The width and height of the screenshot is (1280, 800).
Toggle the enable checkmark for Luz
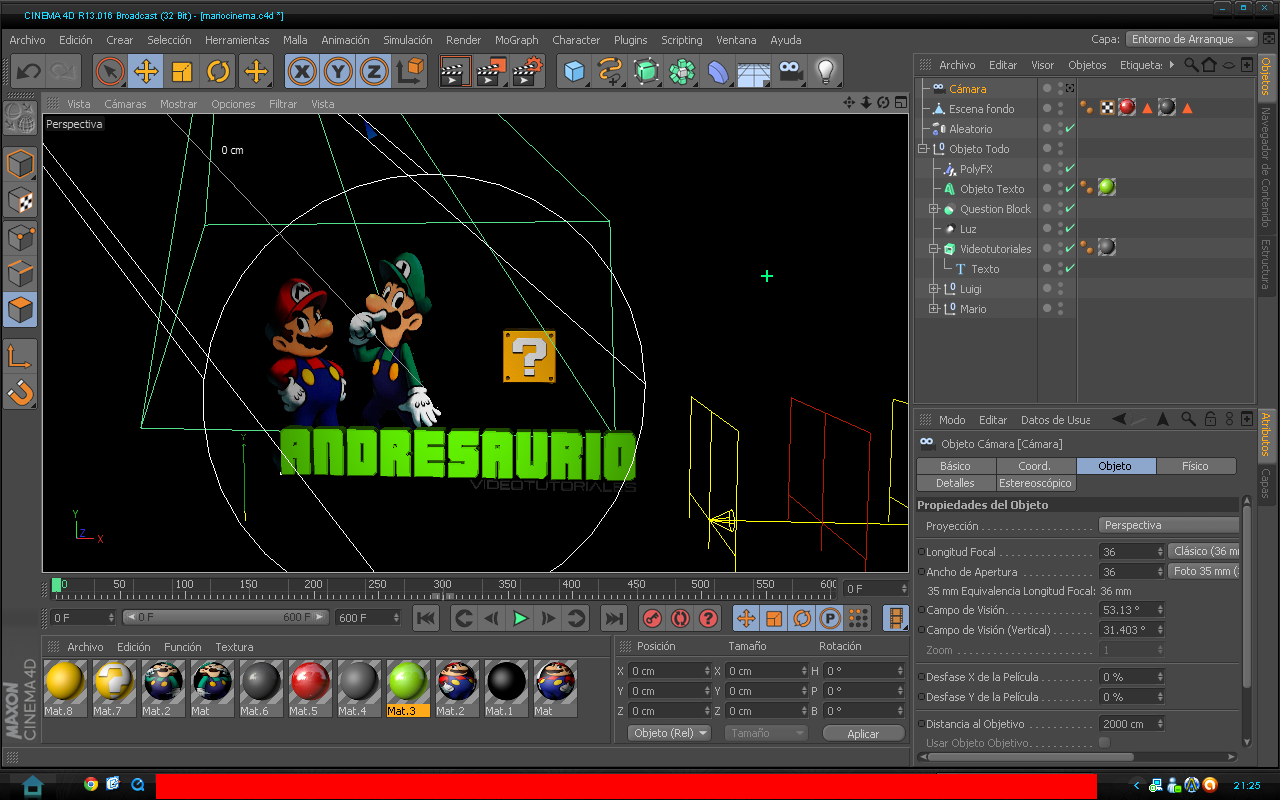pyautogui.click(x=1070, y=229)
